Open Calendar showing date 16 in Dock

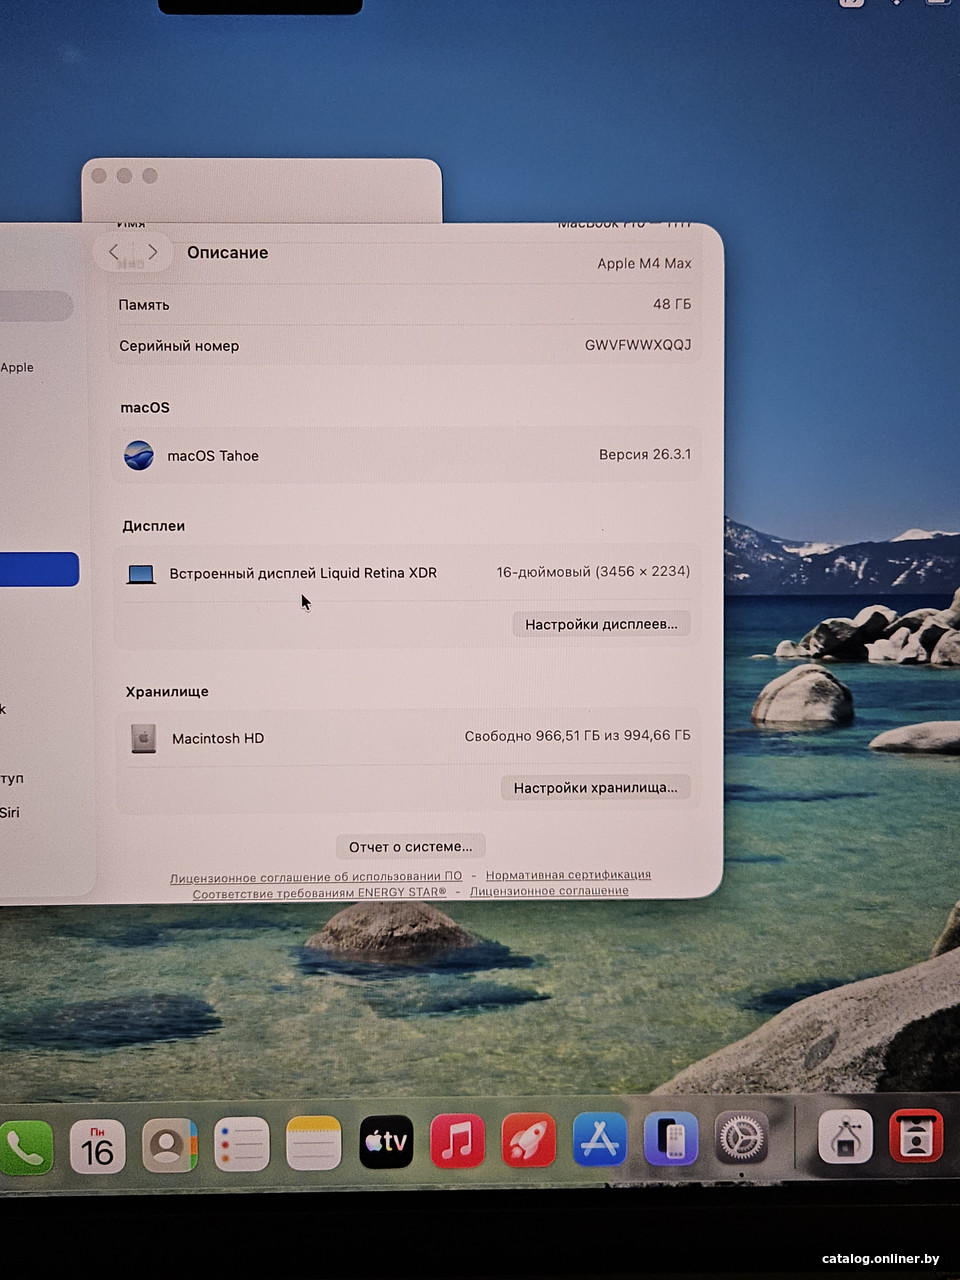point(97,1146)
